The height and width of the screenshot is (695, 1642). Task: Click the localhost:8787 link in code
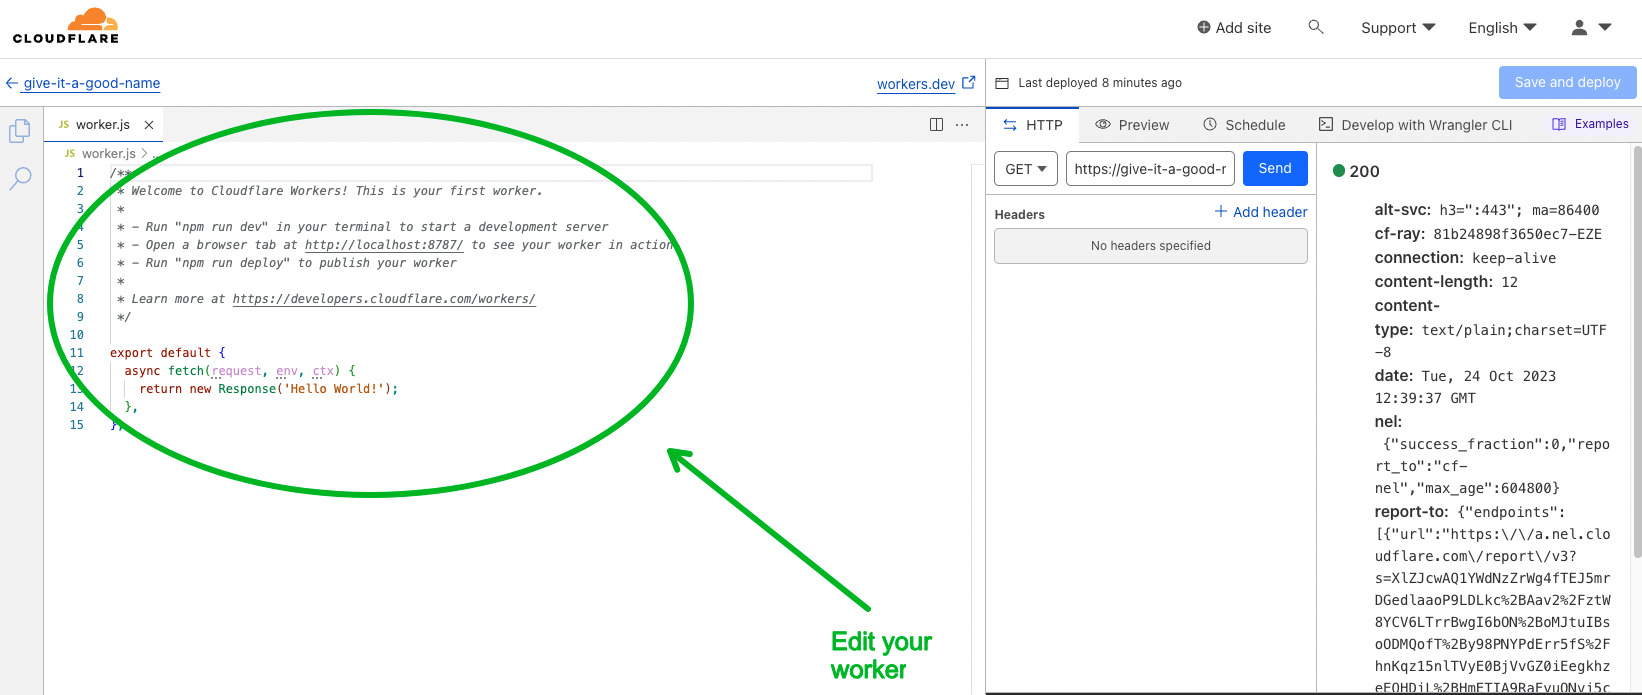(x=384, y=245)
